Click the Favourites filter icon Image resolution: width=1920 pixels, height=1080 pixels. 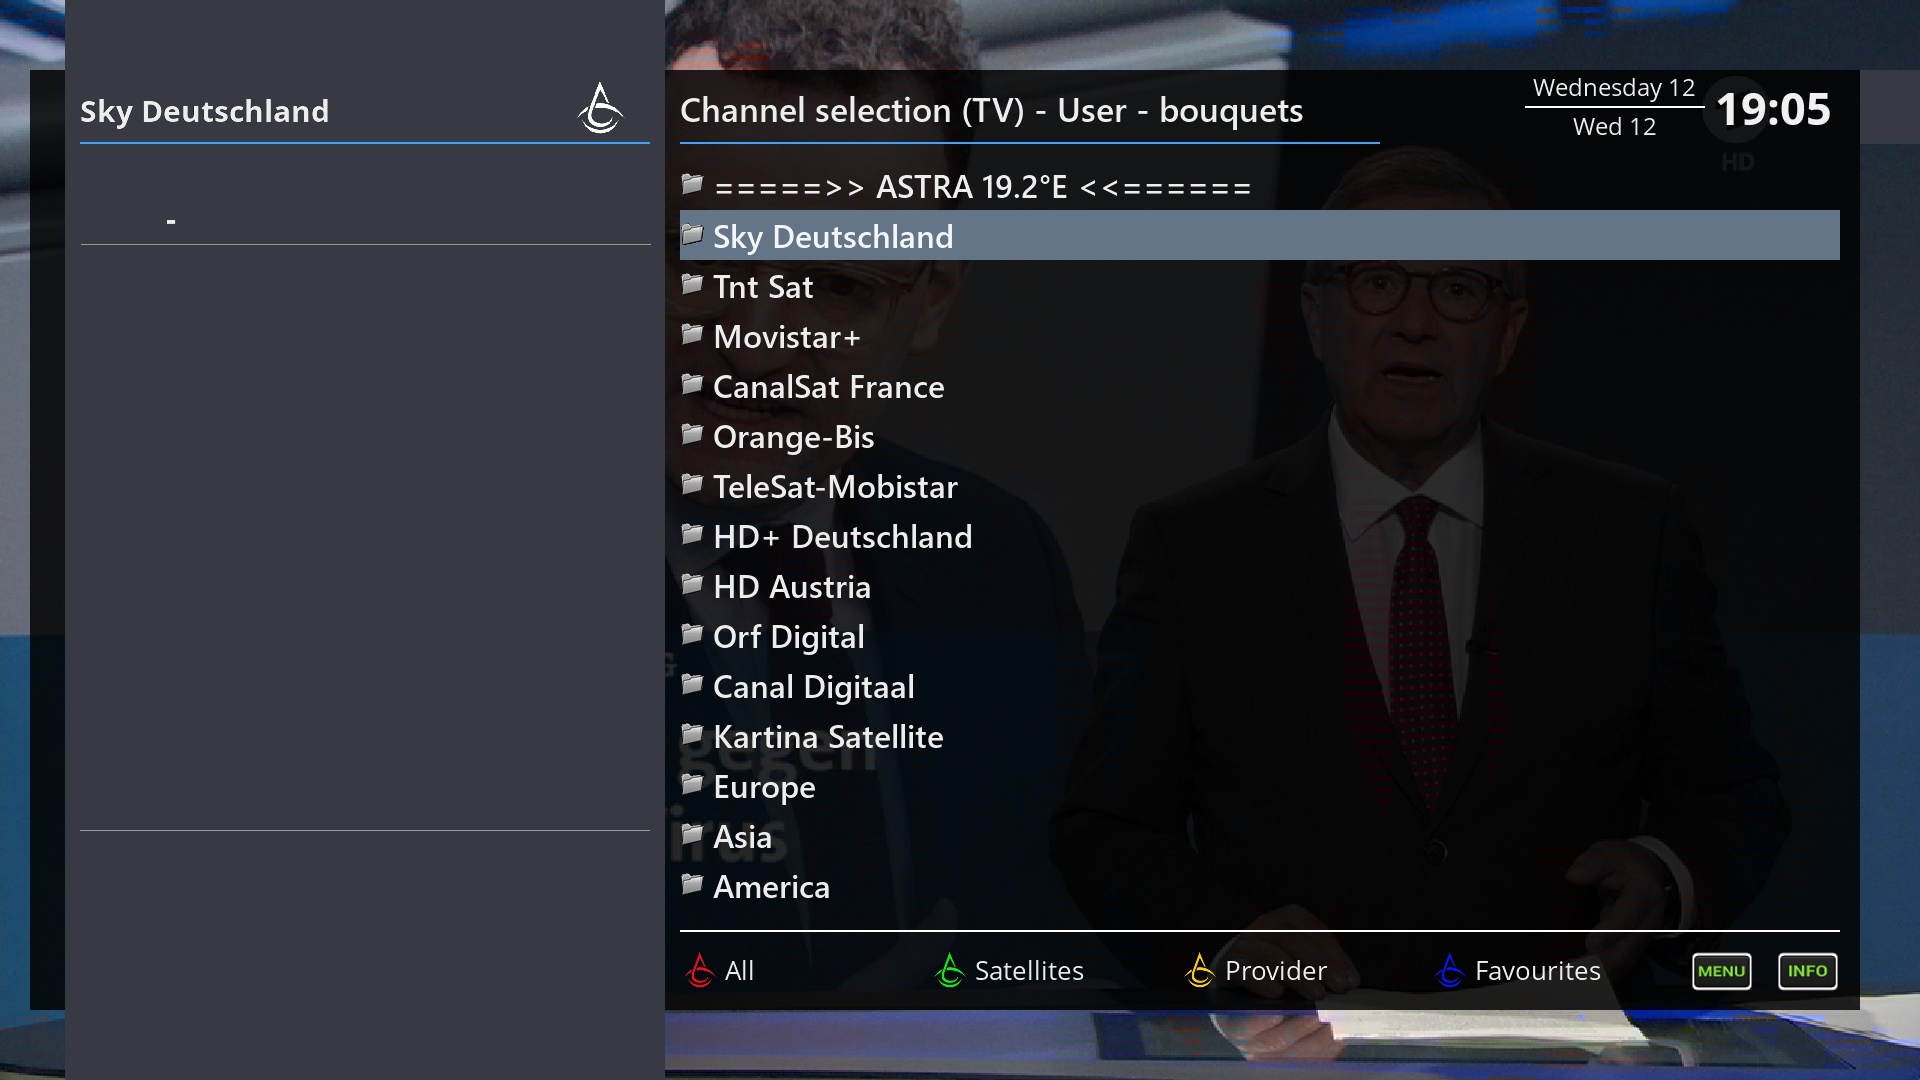[1449, 969]
